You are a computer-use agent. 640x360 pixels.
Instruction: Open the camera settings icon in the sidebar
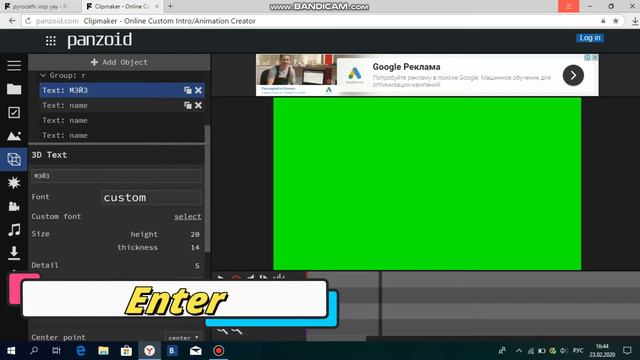click(14, 206)
